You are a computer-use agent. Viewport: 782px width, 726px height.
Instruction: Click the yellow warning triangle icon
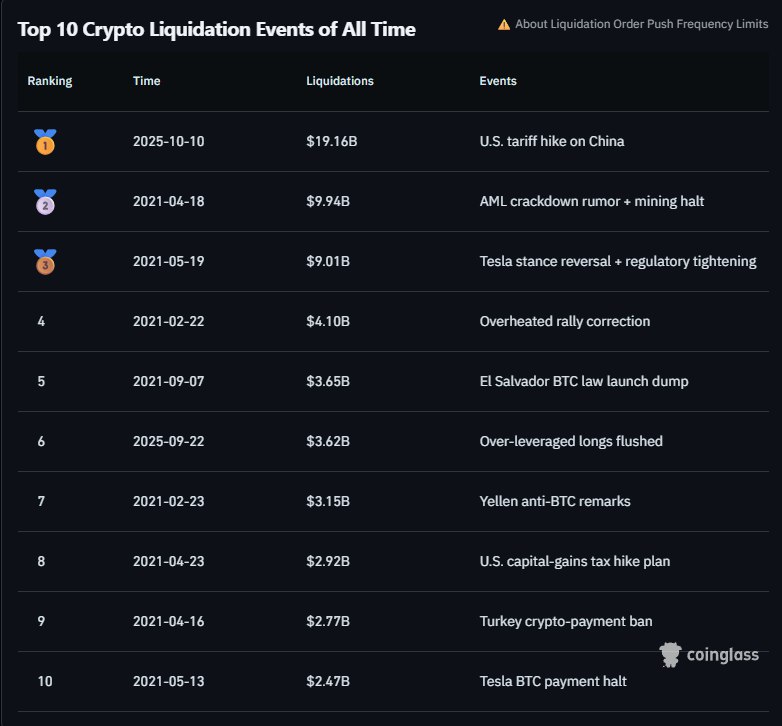[x=504, y=24]
